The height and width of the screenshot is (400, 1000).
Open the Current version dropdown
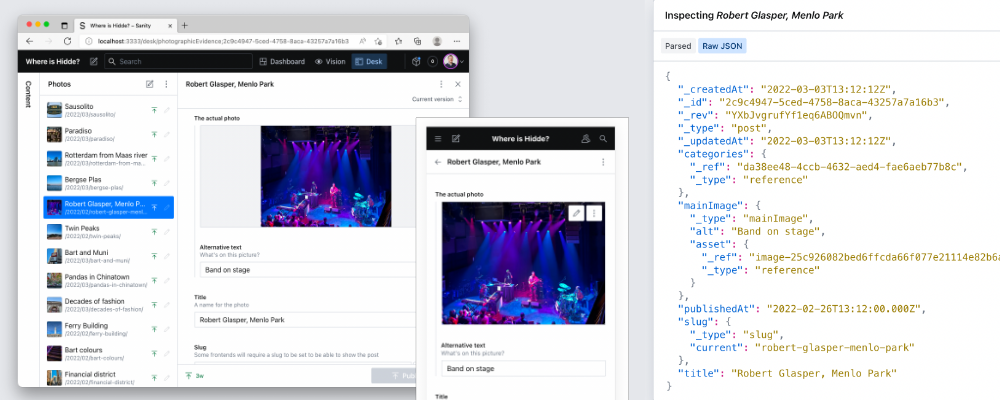(x=437, y=99)
